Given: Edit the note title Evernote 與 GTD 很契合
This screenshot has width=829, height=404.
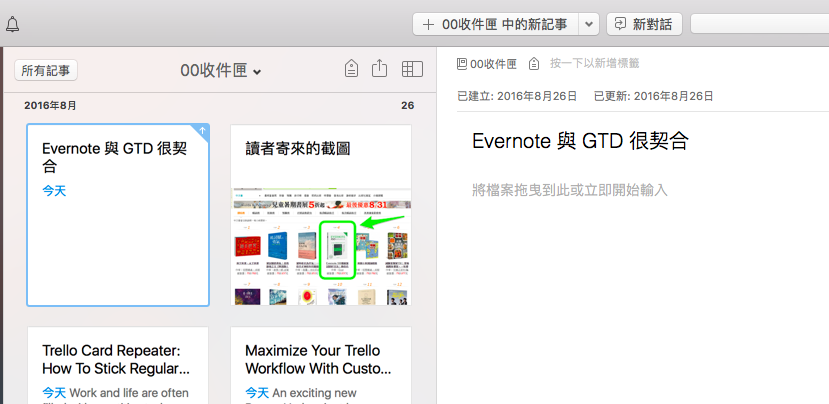Looking at the screenshot, I should pos(580,141).
